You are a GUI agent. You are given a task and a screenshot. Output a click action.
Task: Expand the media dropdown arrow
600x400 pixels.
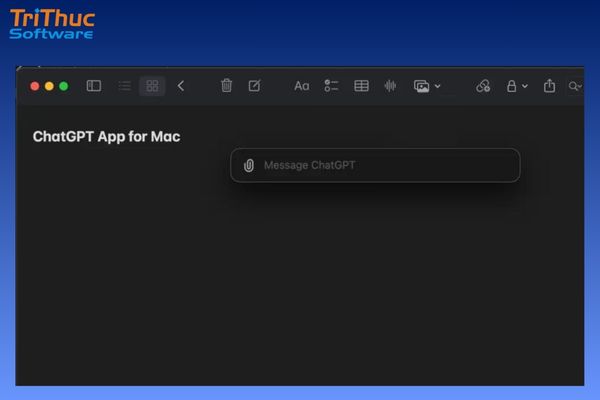(437, 86)
